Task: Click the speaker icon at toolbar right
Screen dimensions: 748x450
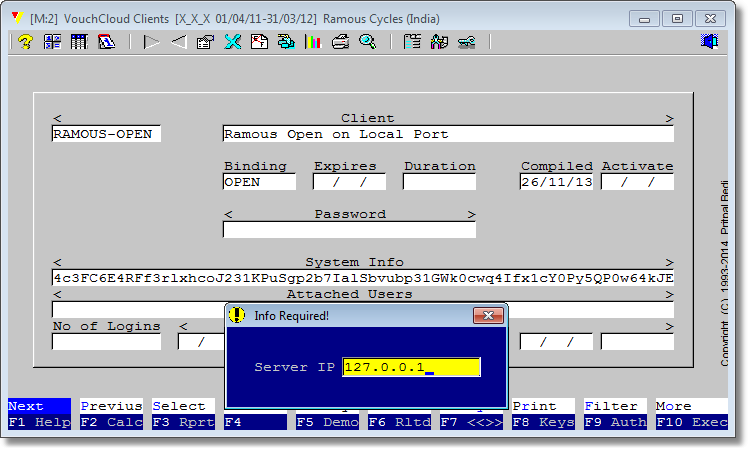Action: 709,42
